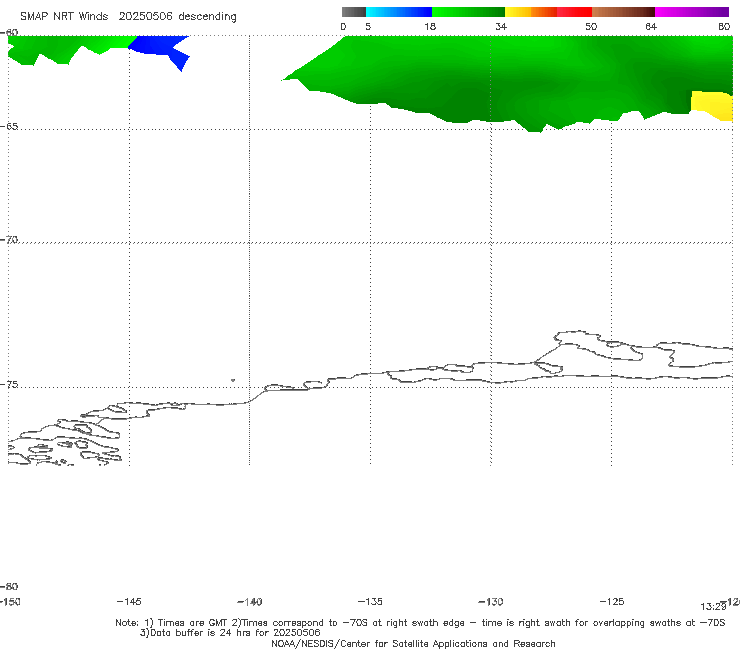Click the yellow-orange part of the color bar

point(531,12)
